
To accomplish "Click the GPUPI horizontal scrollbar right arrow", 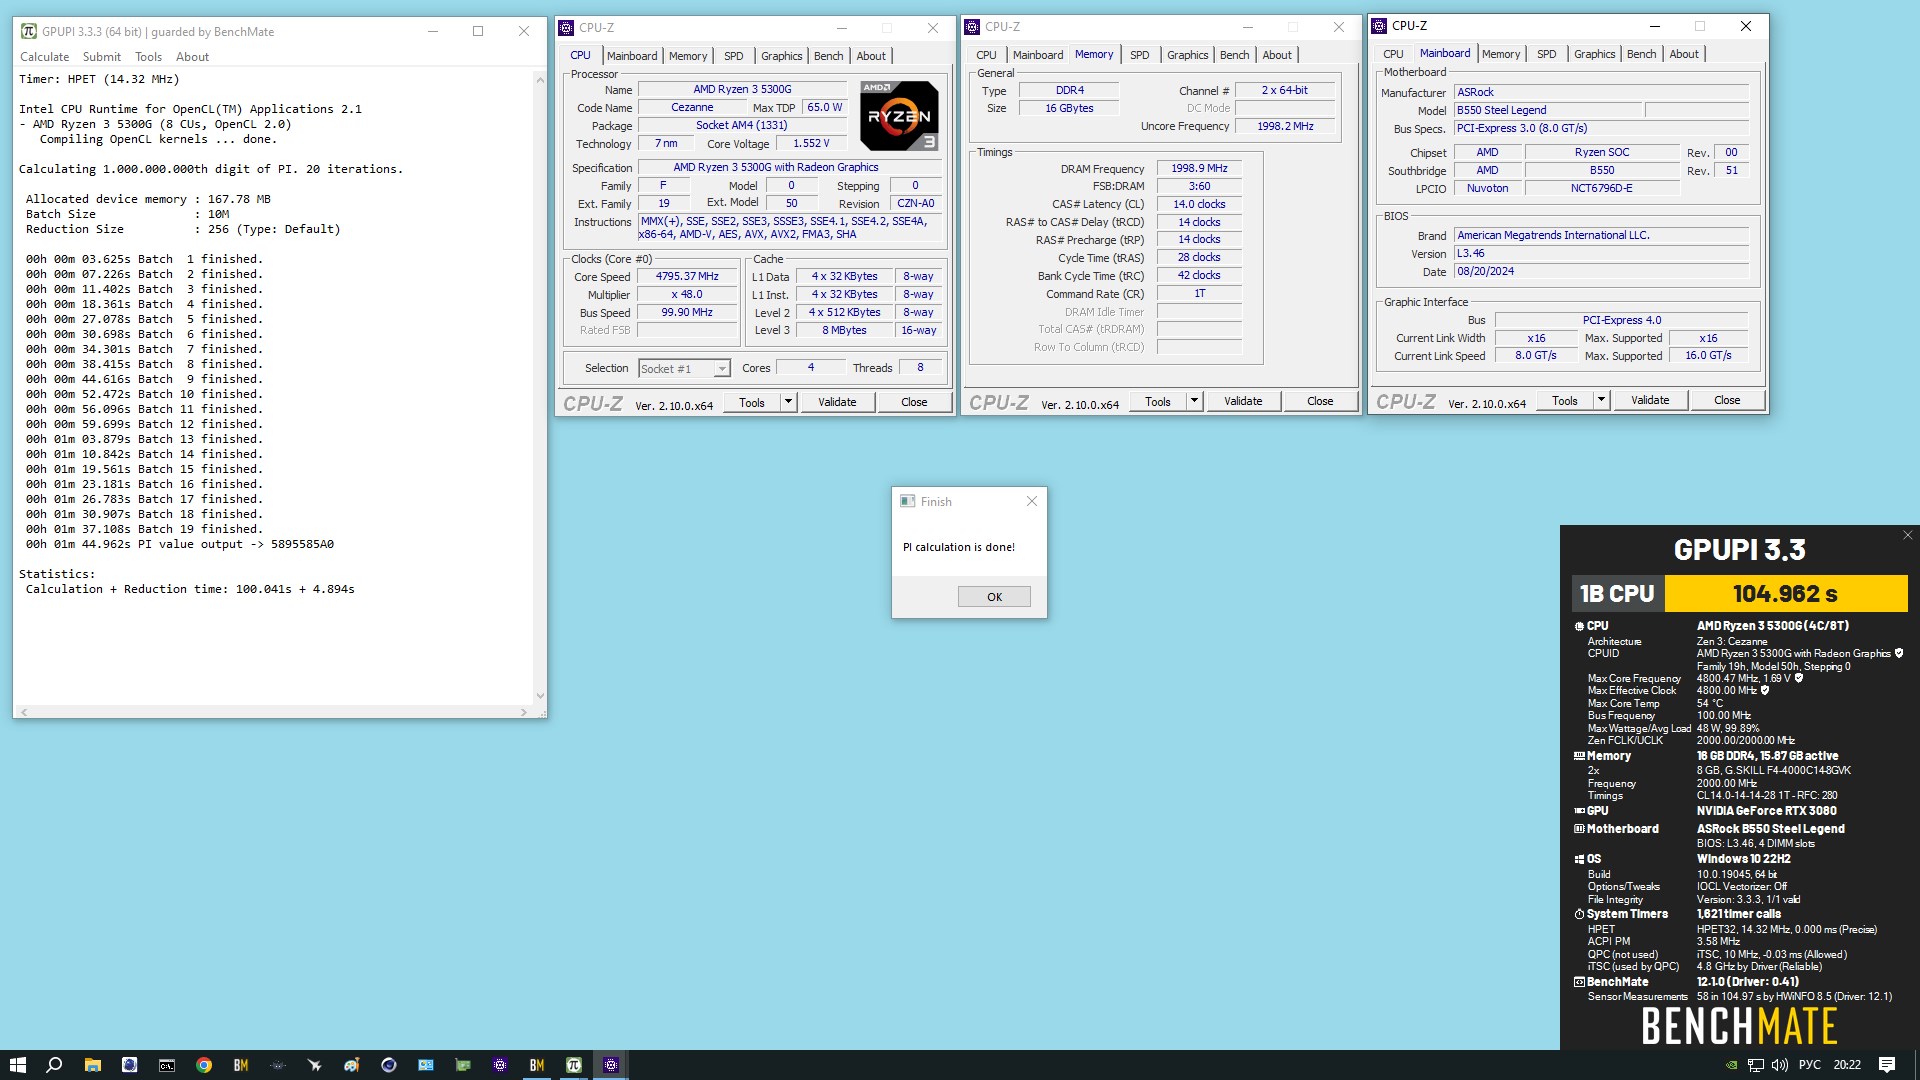I will click(x=523, y=712).
